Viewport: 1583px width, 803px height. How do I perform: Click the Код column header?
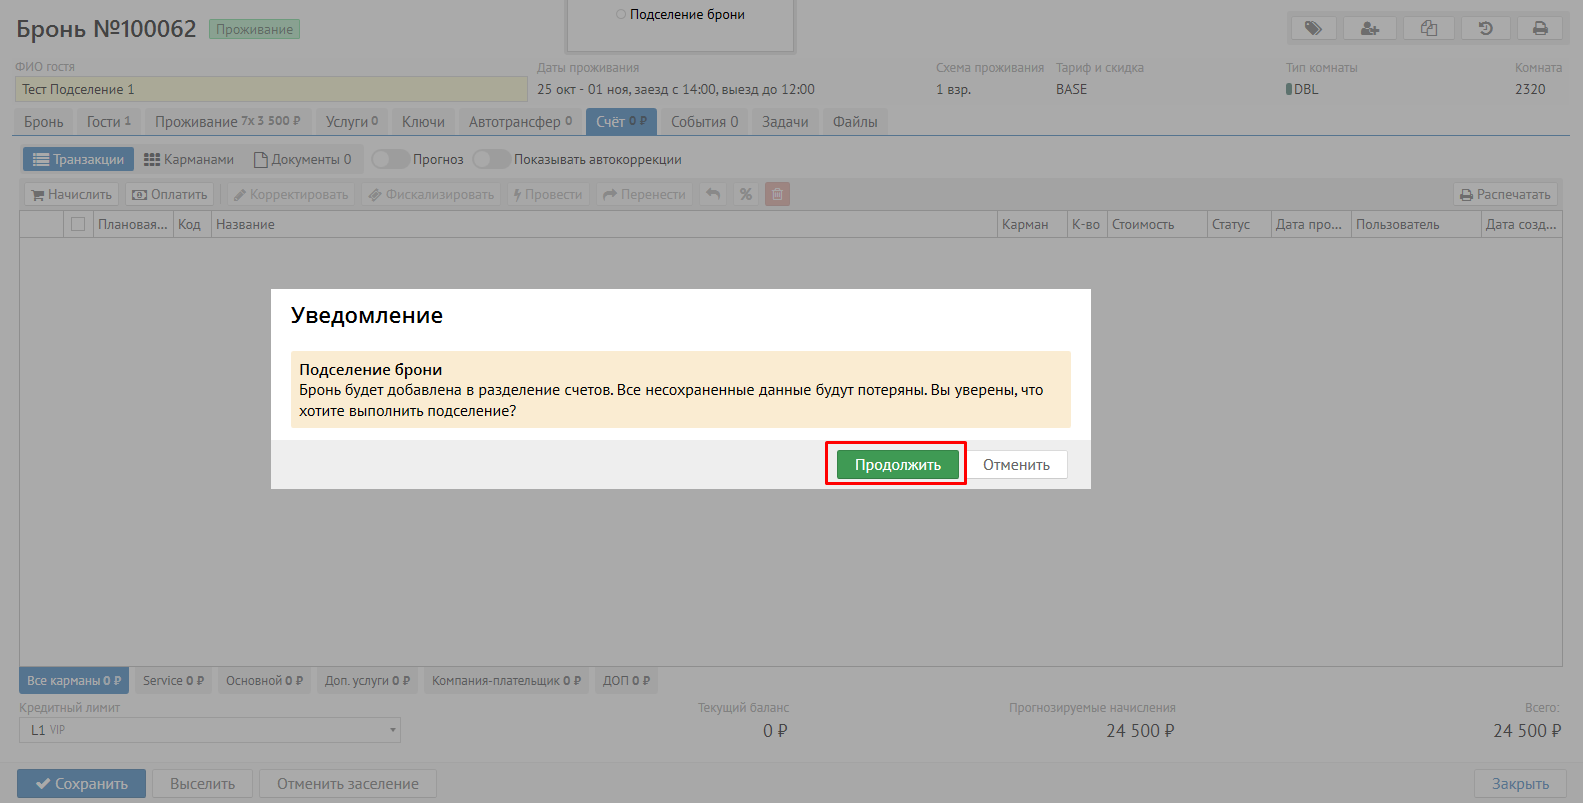click(192, 224)
